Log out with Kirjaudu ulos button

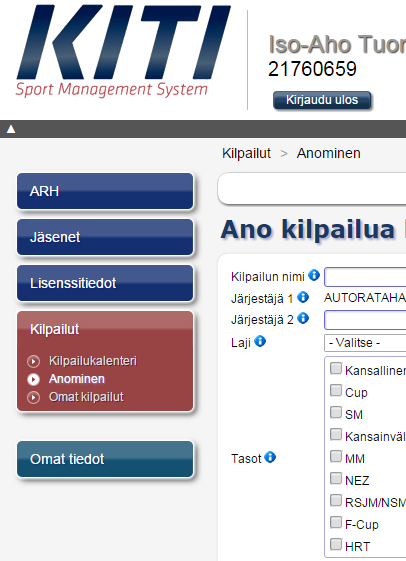tap(322, 100)
